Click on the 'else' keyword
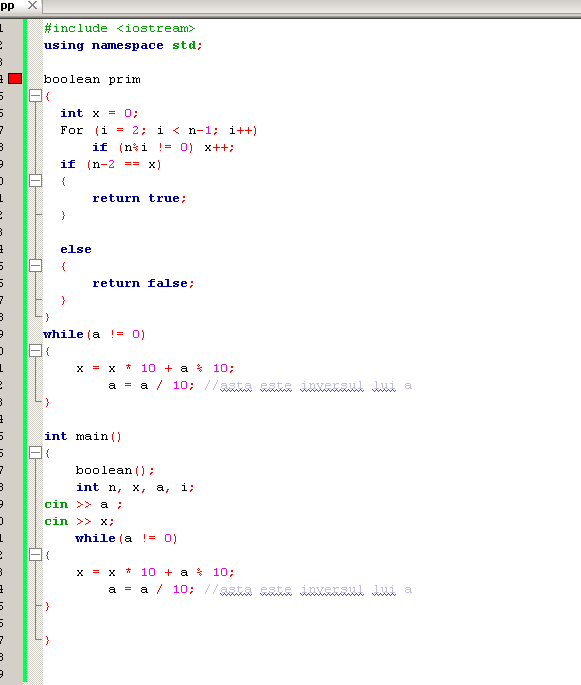The width and height of the screenshot is (581, 685). tap(76, 249)
